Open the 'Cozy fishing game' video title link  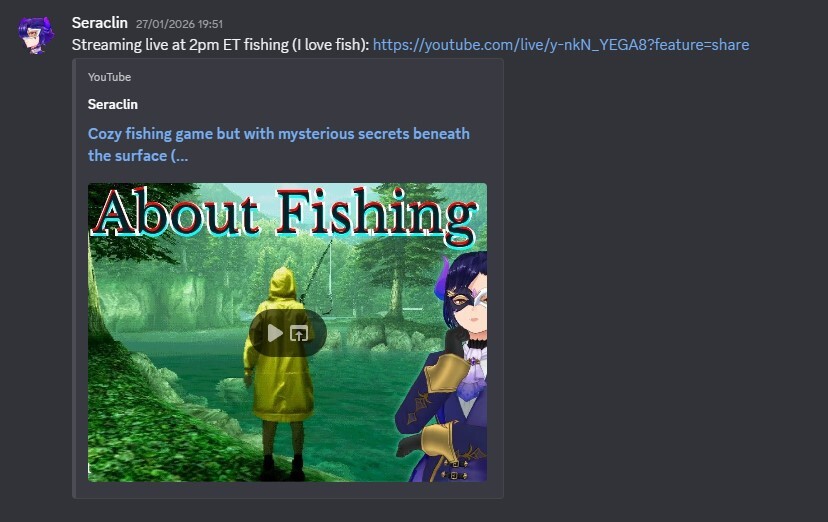[279, 145]
